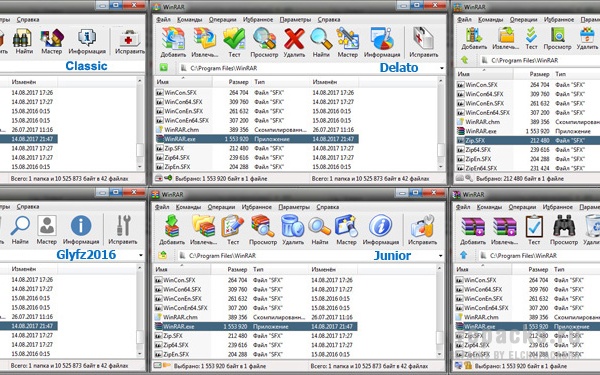The height and width of the screenshot is (375, 600).
Task: Expand path dropdown in Junior window
Action: click(x=440, y=256)
